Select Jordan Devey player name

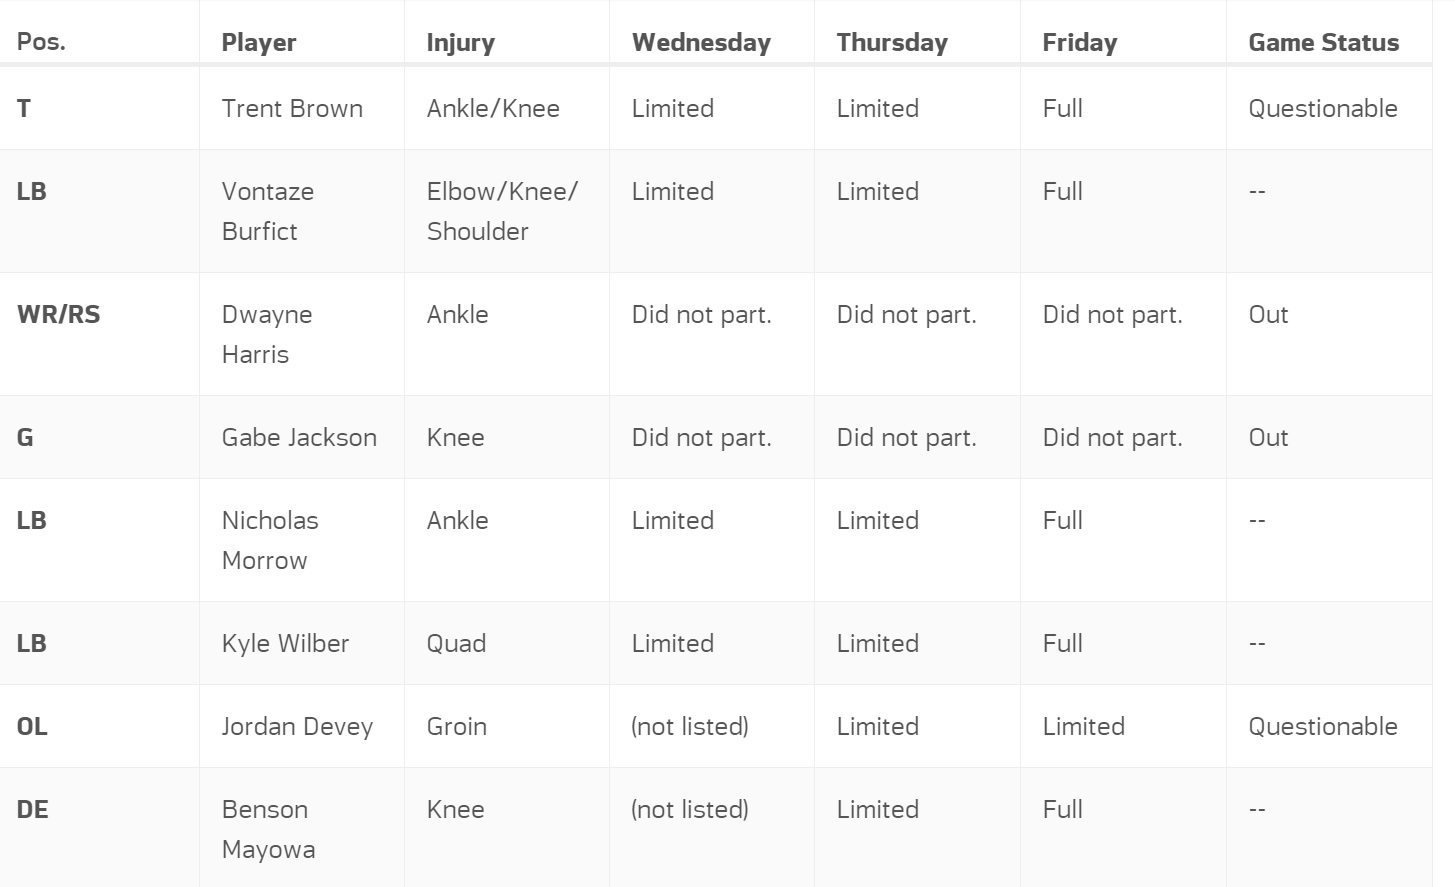[297, 726]
